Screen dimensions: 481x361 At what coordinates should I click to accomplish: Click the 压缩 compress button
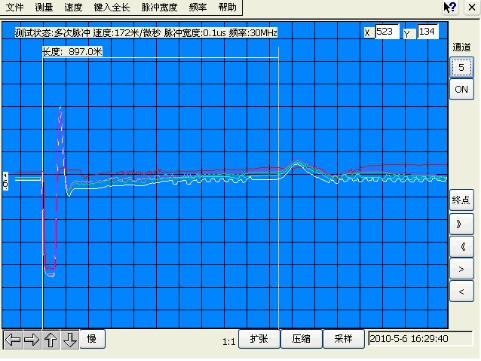(301, 339)
